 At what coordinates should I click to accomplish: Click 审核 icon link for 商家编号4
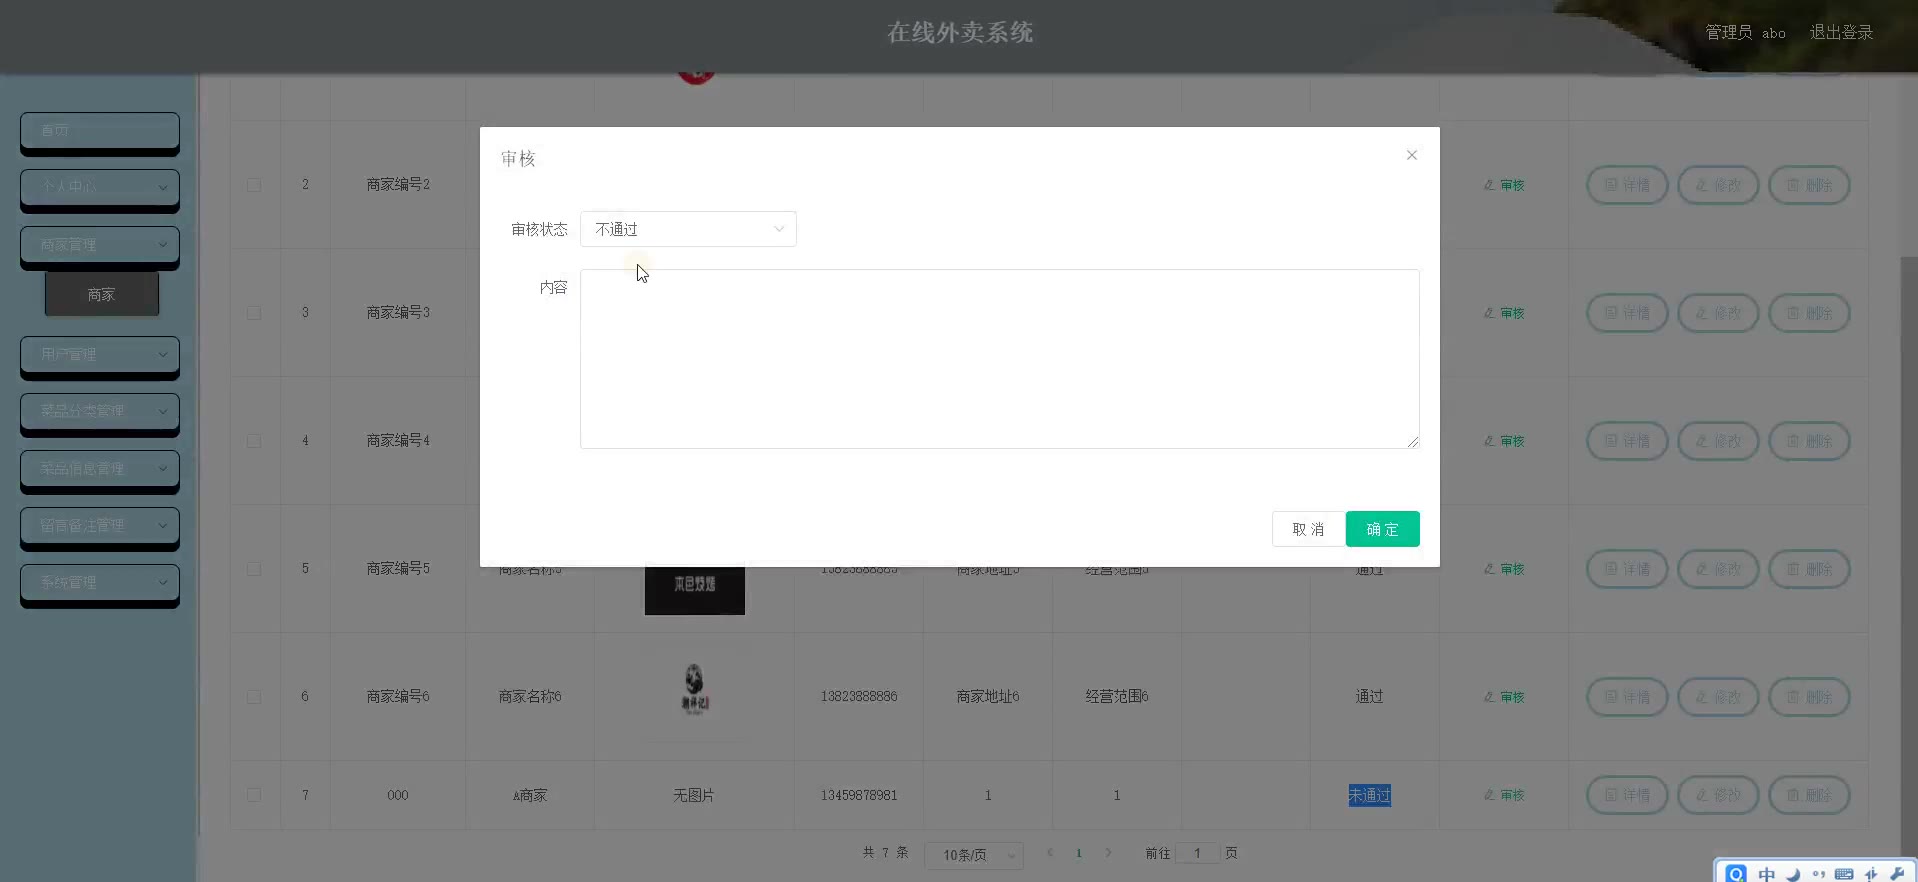point(1504,441)
